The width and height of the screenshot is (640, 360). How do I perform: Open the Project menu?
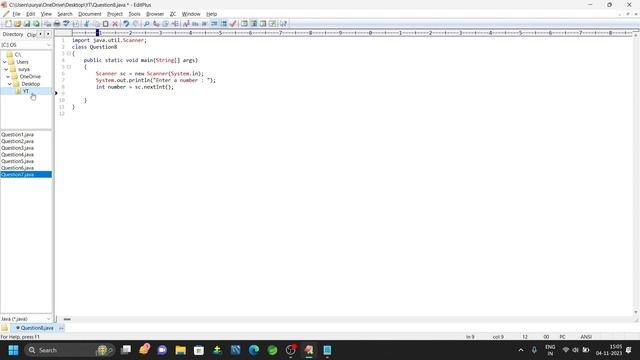click(x=115, y=14)
